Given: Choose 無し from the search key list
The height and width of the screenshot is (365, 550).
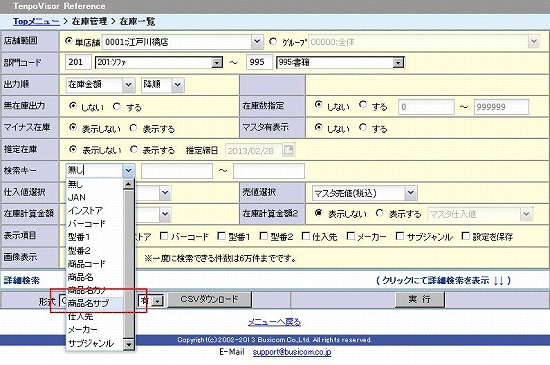Looking at the screenshot, I should [95, 184].
